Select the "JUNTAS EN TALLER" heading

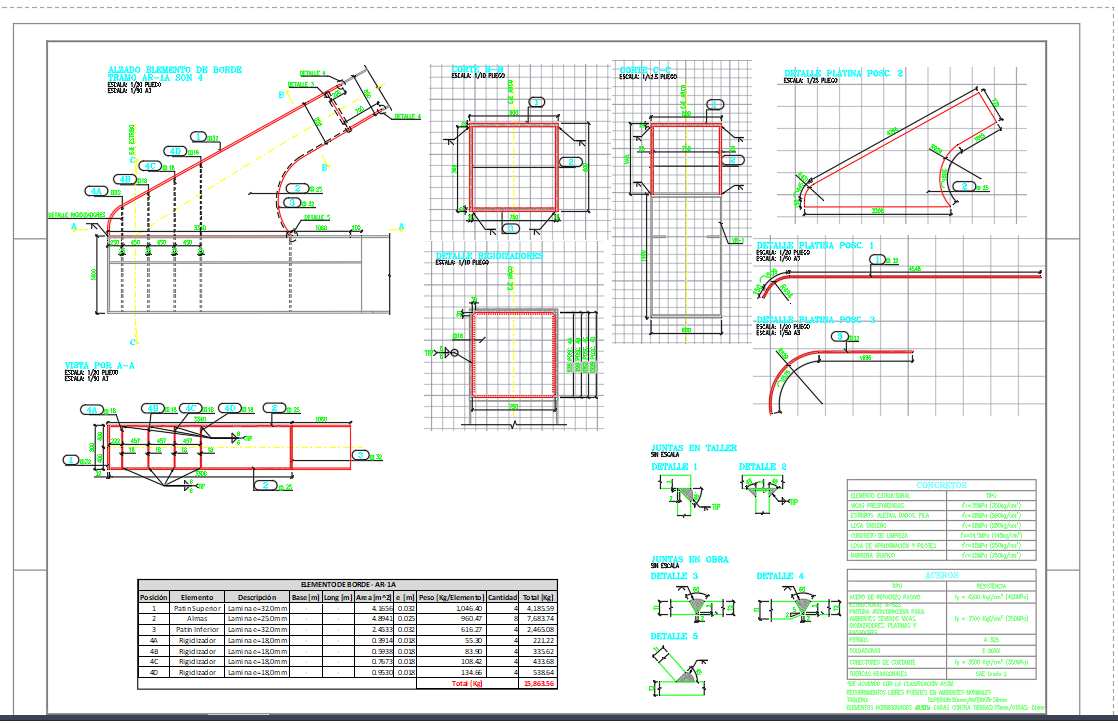[x=694, y=448]
